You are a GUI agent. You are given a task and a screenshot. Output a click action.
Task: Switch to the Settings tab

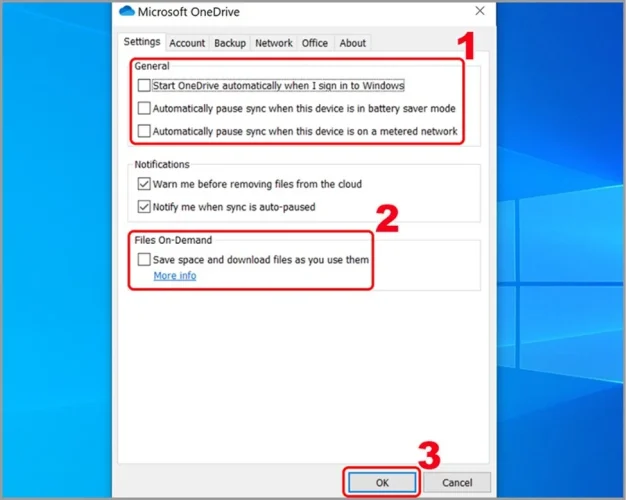tap(142, 42)
